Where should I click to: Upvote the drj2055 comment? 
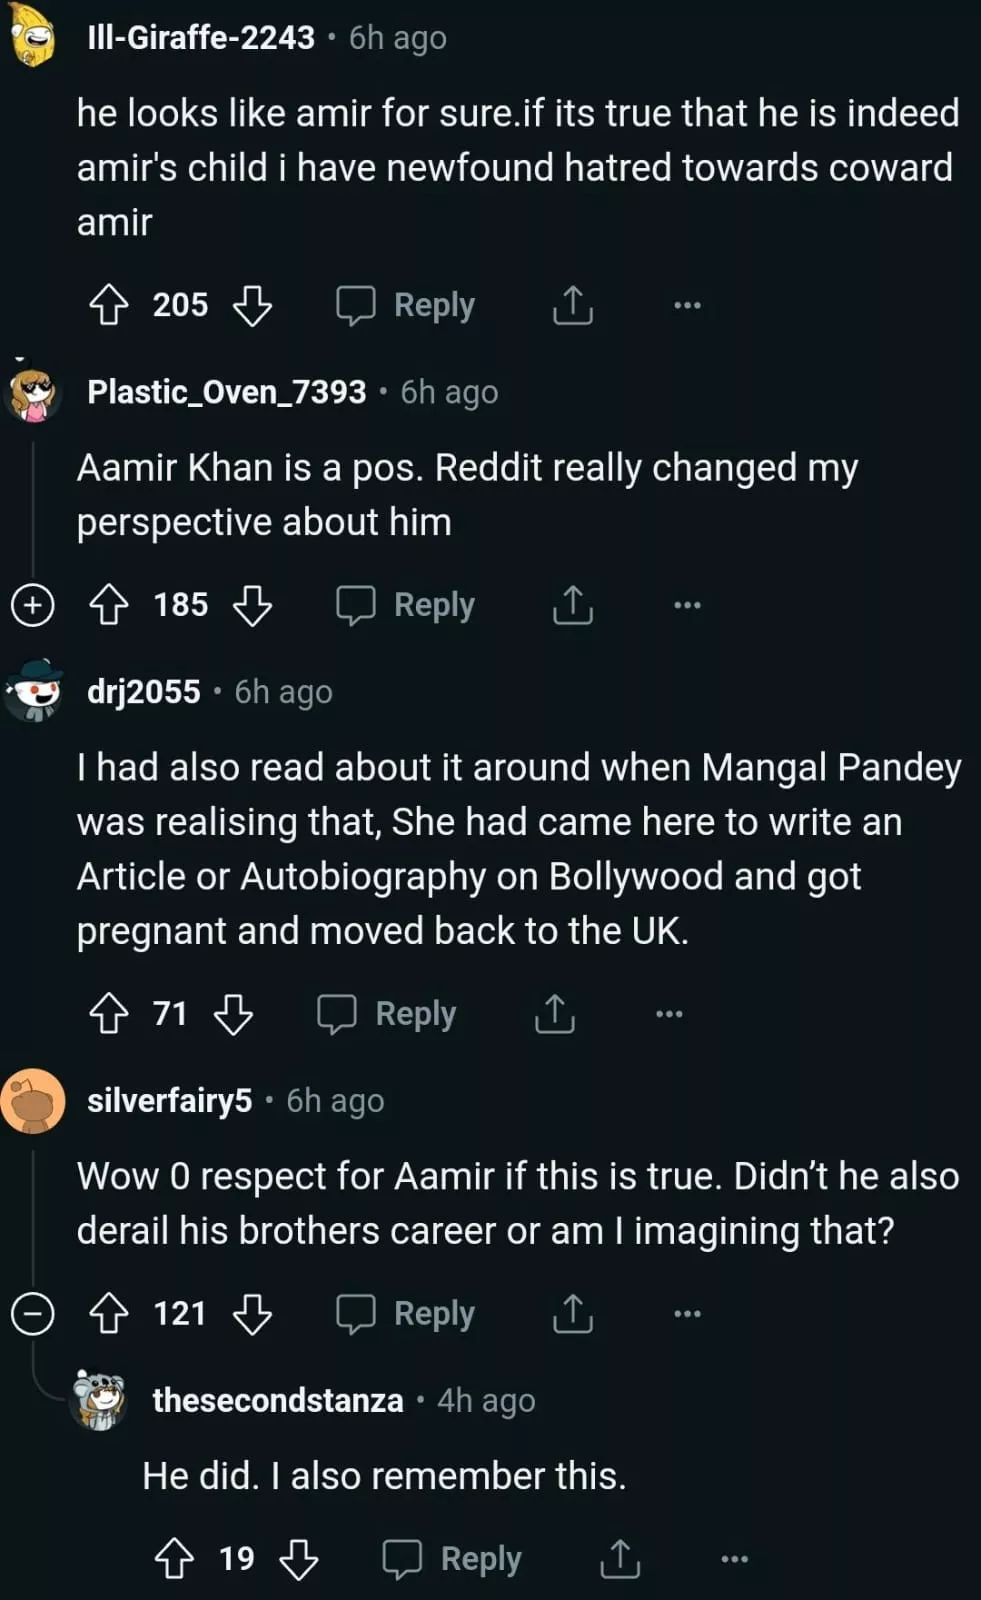coord(109,1014)
